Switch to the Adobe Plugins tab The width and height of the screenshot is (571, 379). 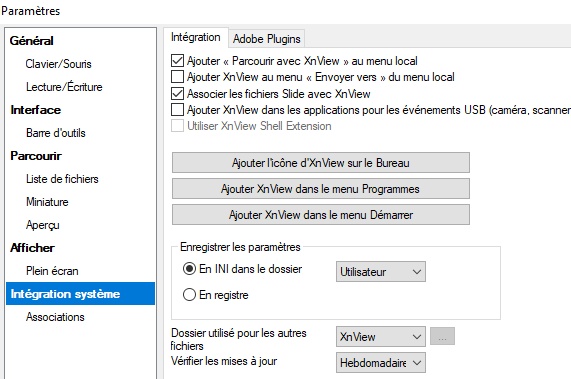267,39
